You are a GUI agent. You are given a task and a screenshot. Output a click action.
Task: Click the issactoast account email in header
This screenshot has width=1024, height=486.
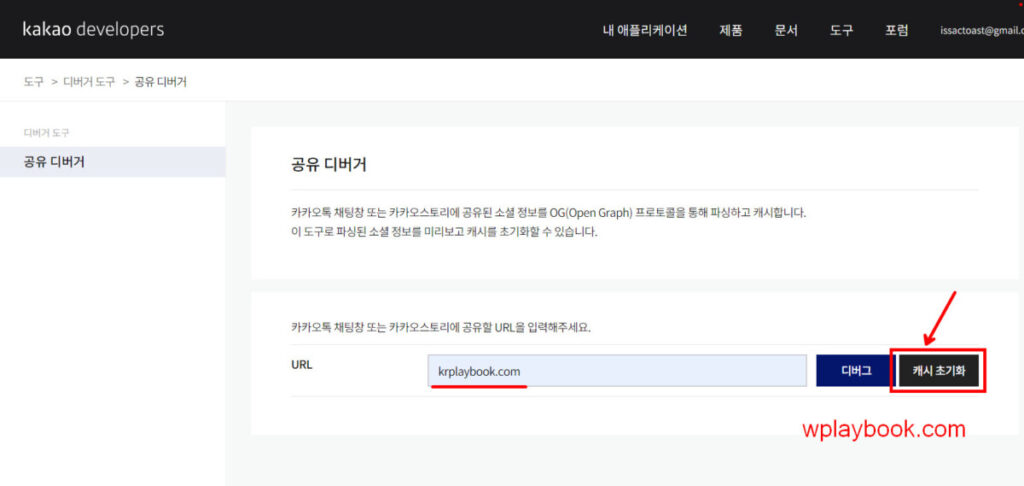point(981,30)
